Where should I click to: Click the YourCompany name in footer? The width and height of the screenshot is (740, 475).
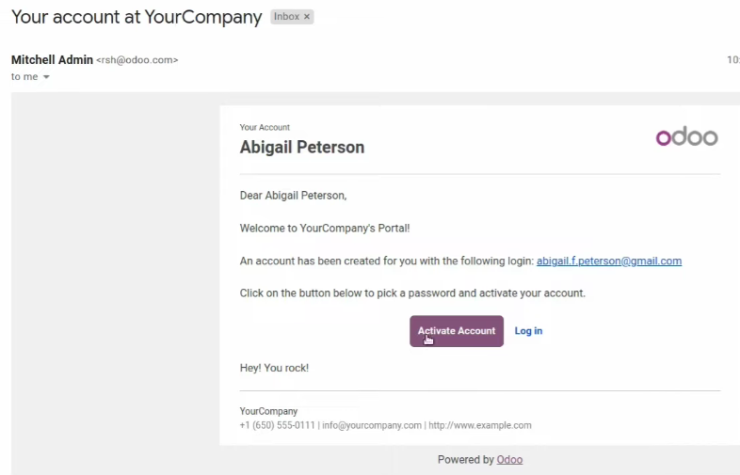tap(269, 411)
